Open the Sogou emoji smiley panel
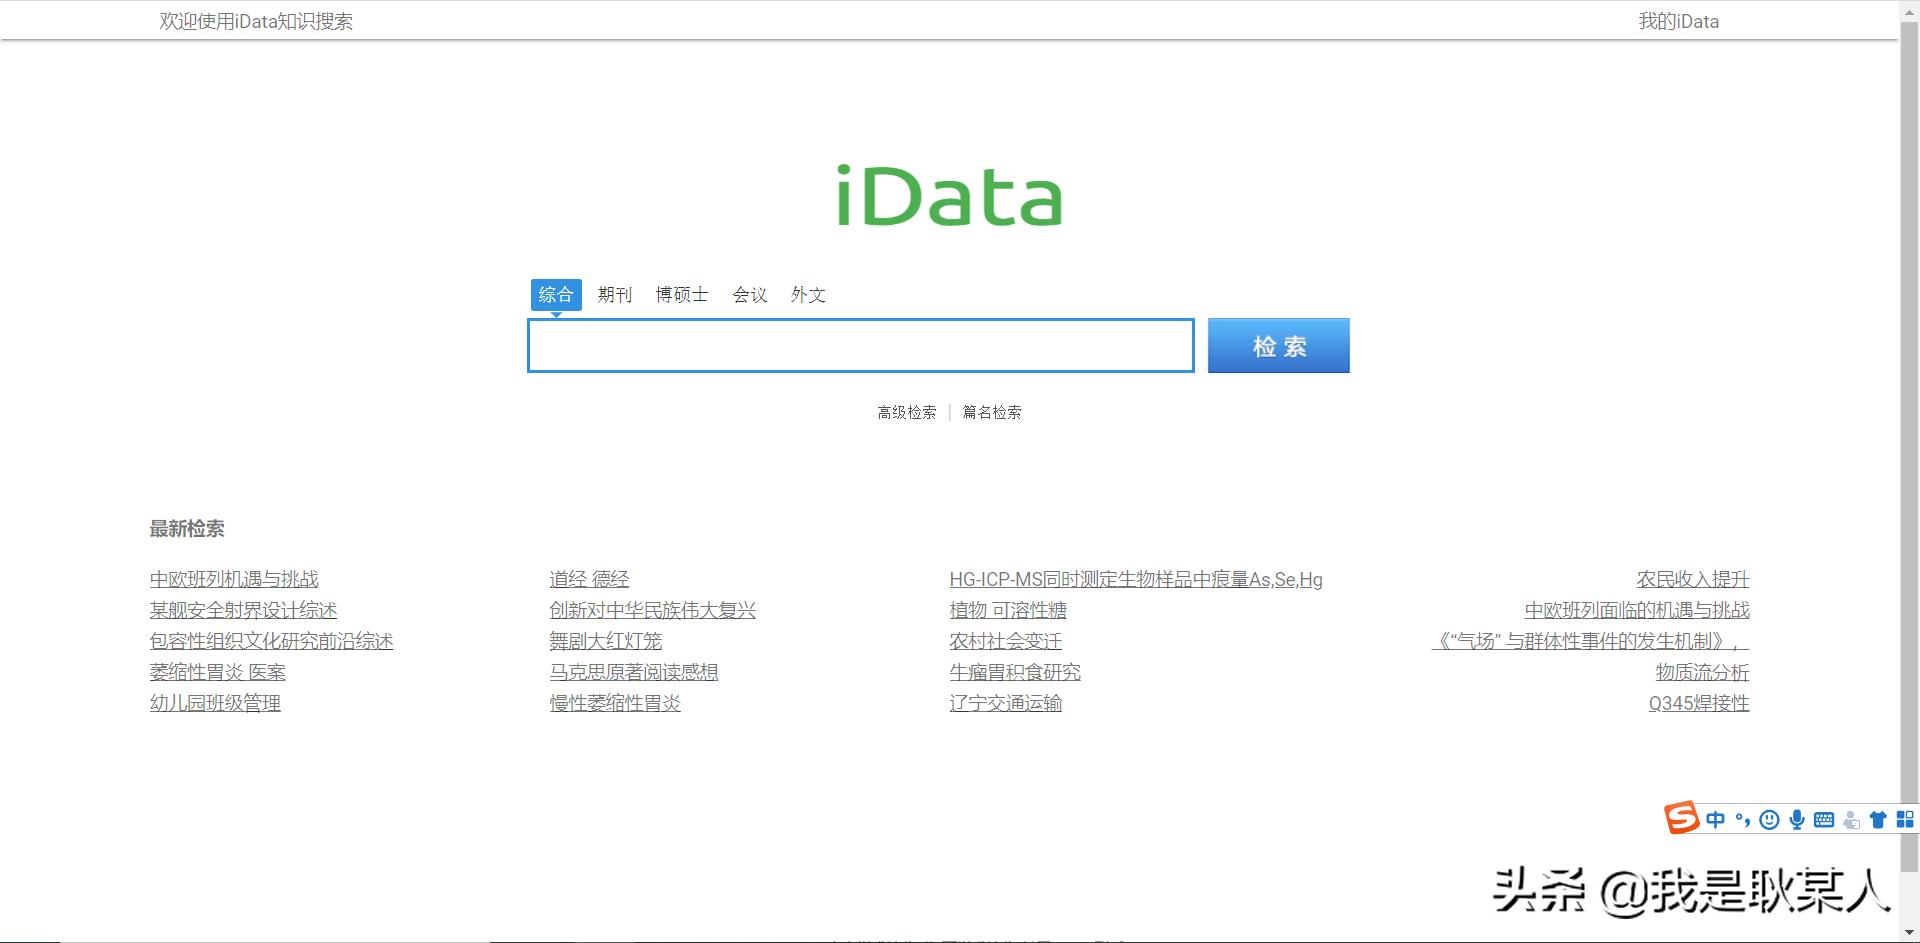 [x=1770, y=820]
